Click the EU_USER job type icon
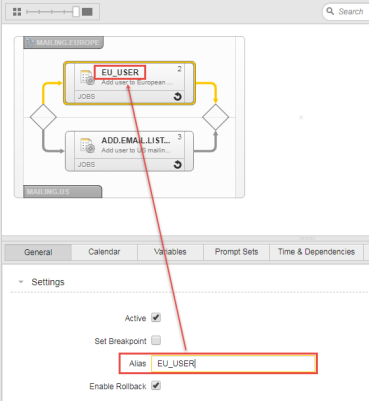Screen dimensions: 369x401 click(88, 77)
